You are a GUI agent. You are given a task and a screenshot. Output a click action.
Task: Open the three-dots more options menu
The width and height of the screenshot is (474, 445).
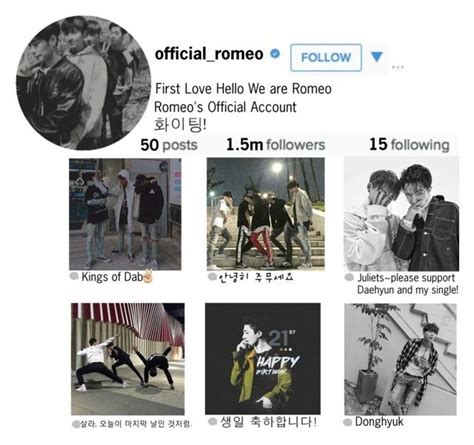[x=398, y=67]
